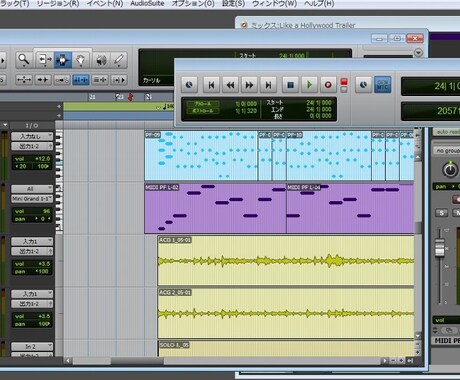Screen dimensions: 460x380
Task: Click Go to End in the Transport window
Action: point(268,85)
